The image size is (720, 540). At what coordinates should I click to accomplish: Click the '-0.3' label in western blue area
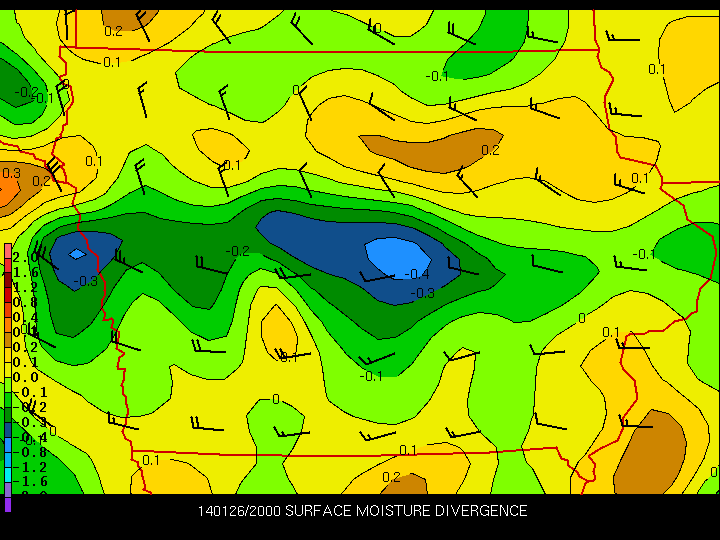click(86, 281)
